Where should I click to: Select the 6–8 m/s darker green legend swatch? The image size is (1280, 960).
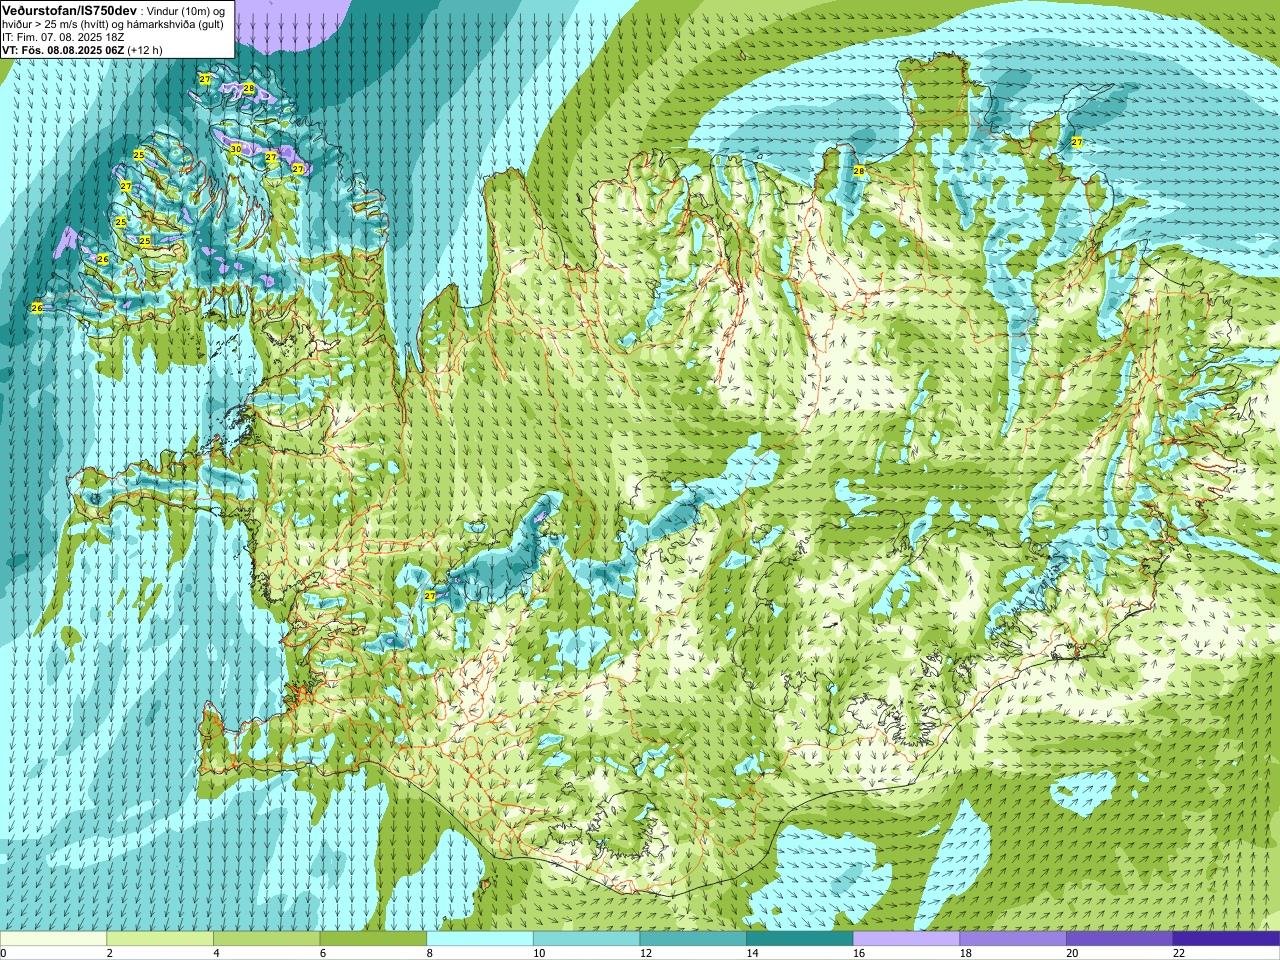pos(373,939)
